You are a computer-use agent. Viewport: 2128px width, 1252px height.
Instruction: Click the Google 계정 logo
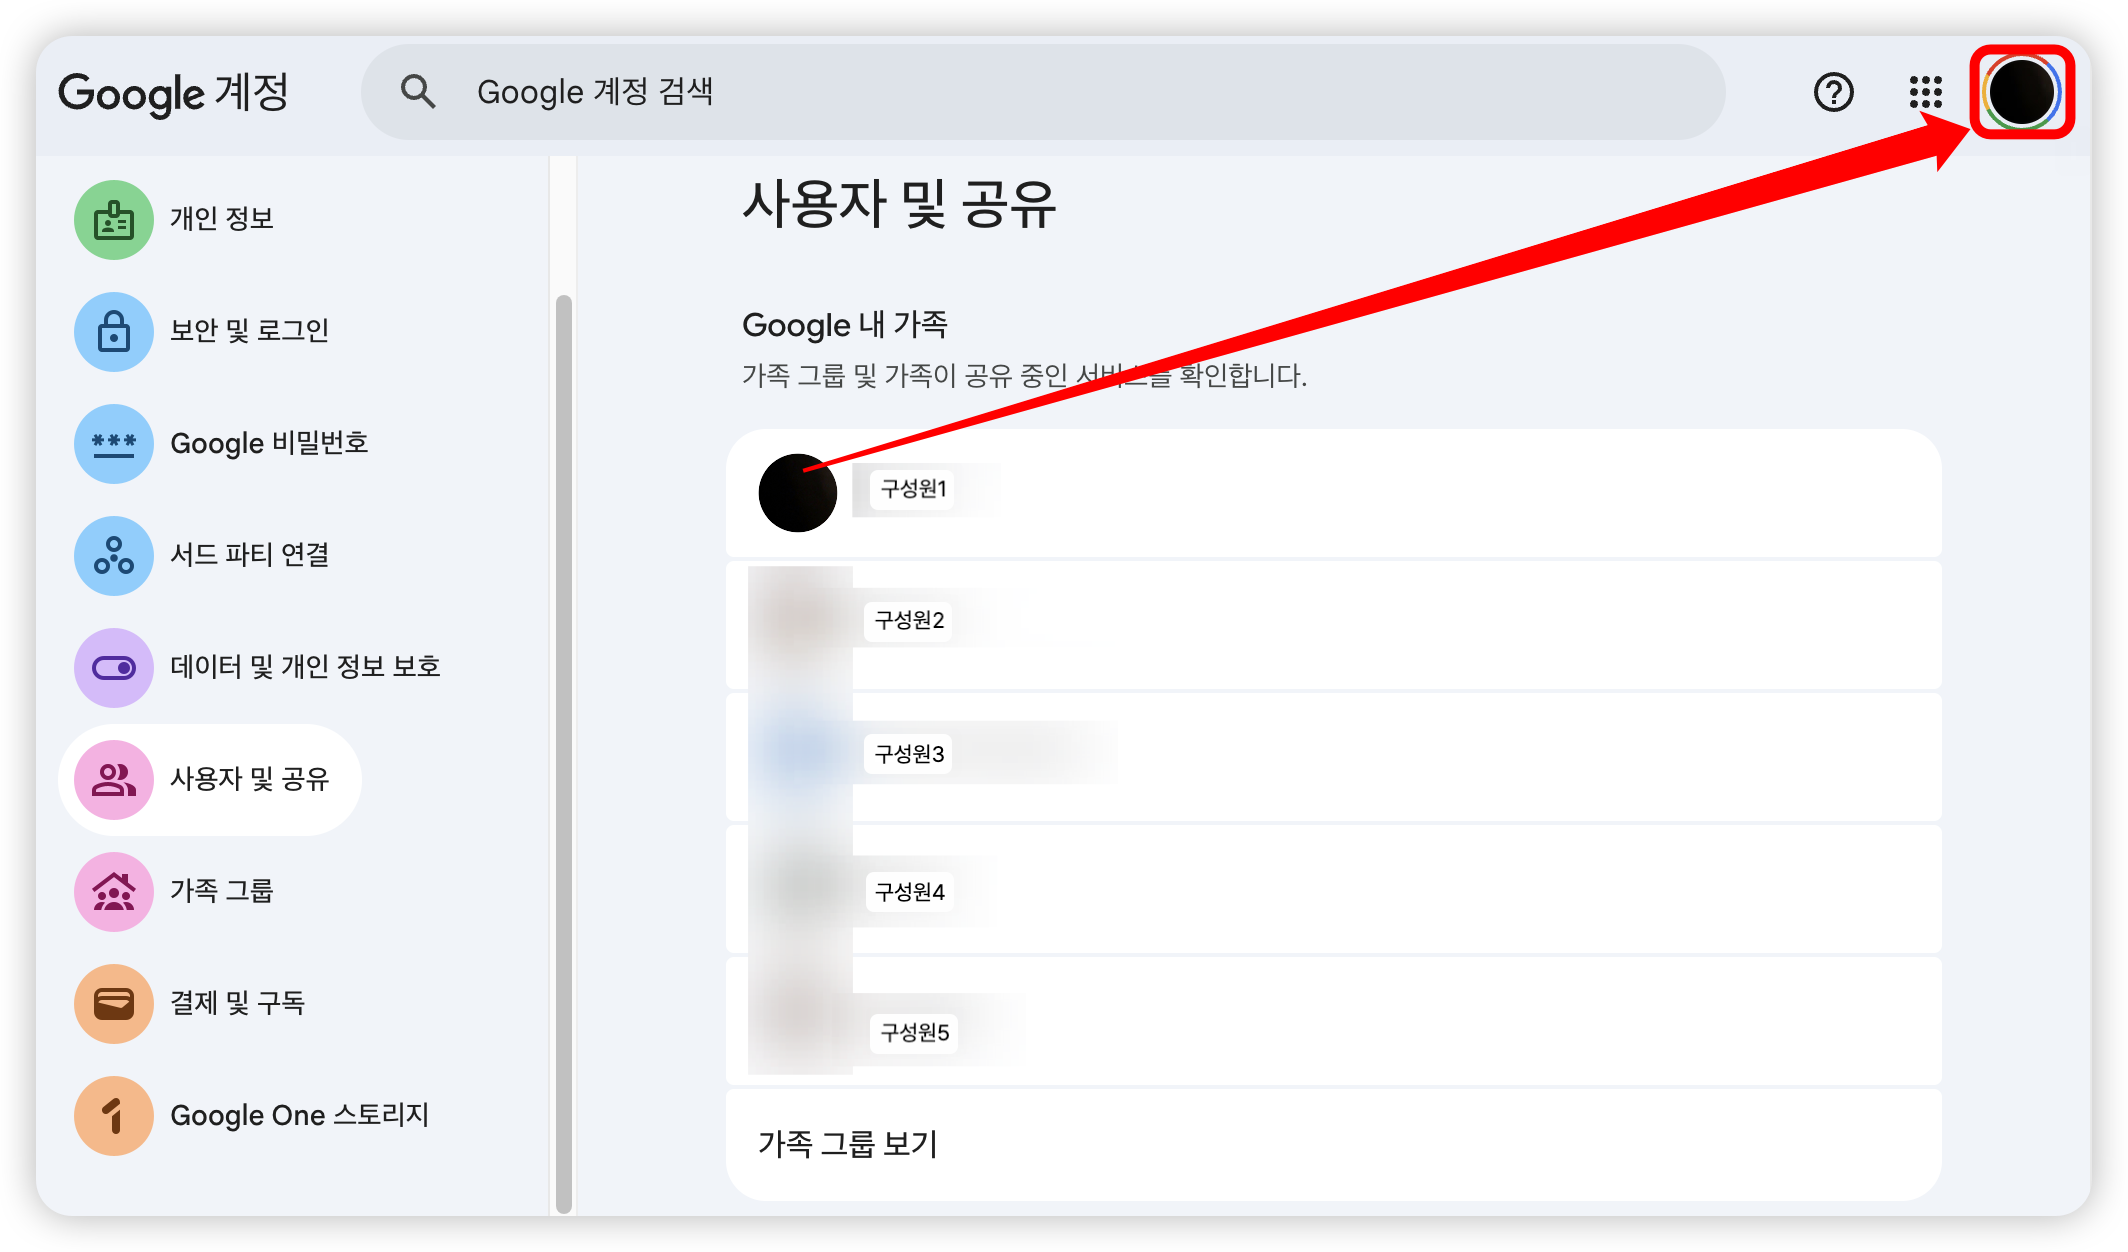pyautogui.click(x=174, y=93)
